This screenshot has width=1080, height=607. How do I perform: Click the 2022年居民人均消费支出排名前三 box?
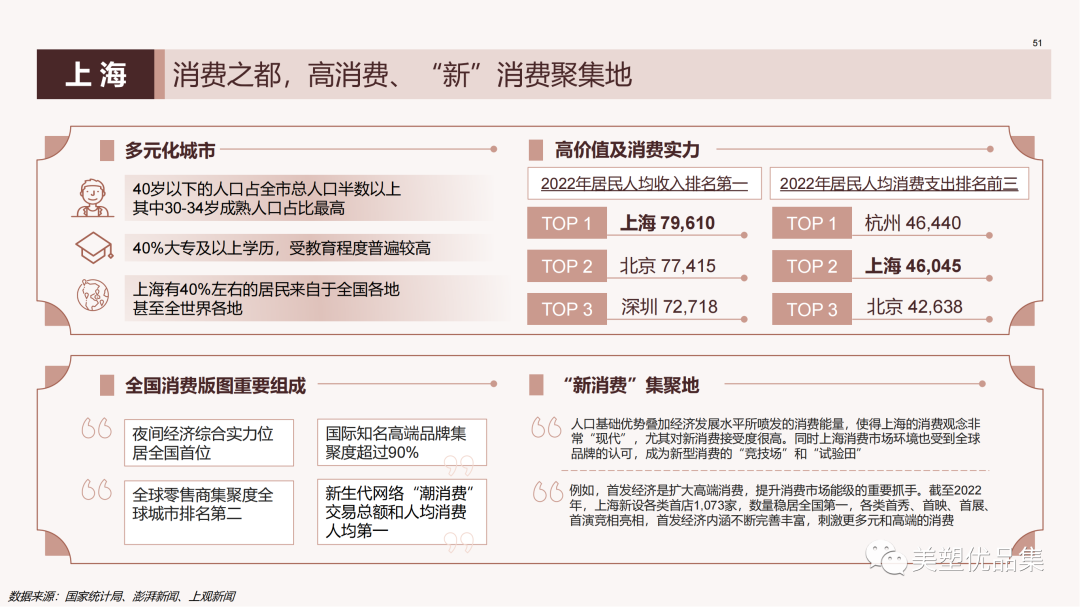point(899,183)
